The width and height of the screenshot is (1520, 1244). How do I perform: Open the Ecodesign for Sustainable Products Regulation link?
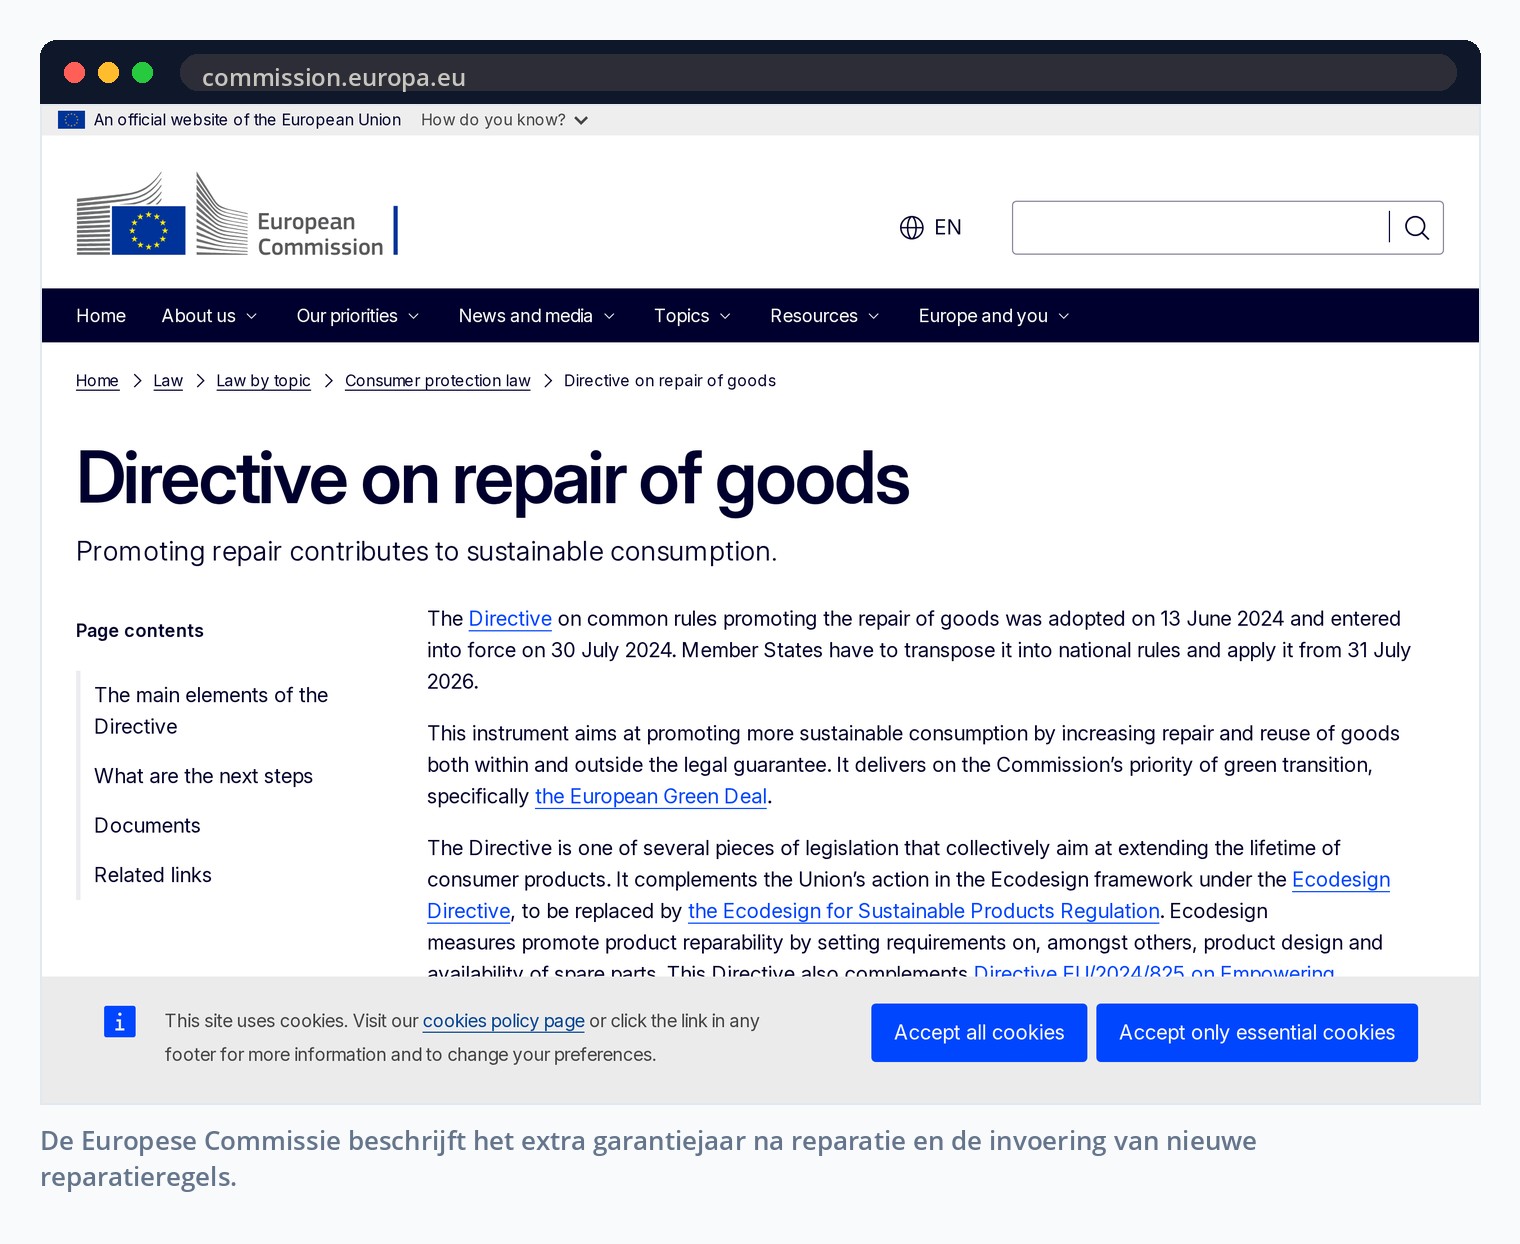coord(924,911)
